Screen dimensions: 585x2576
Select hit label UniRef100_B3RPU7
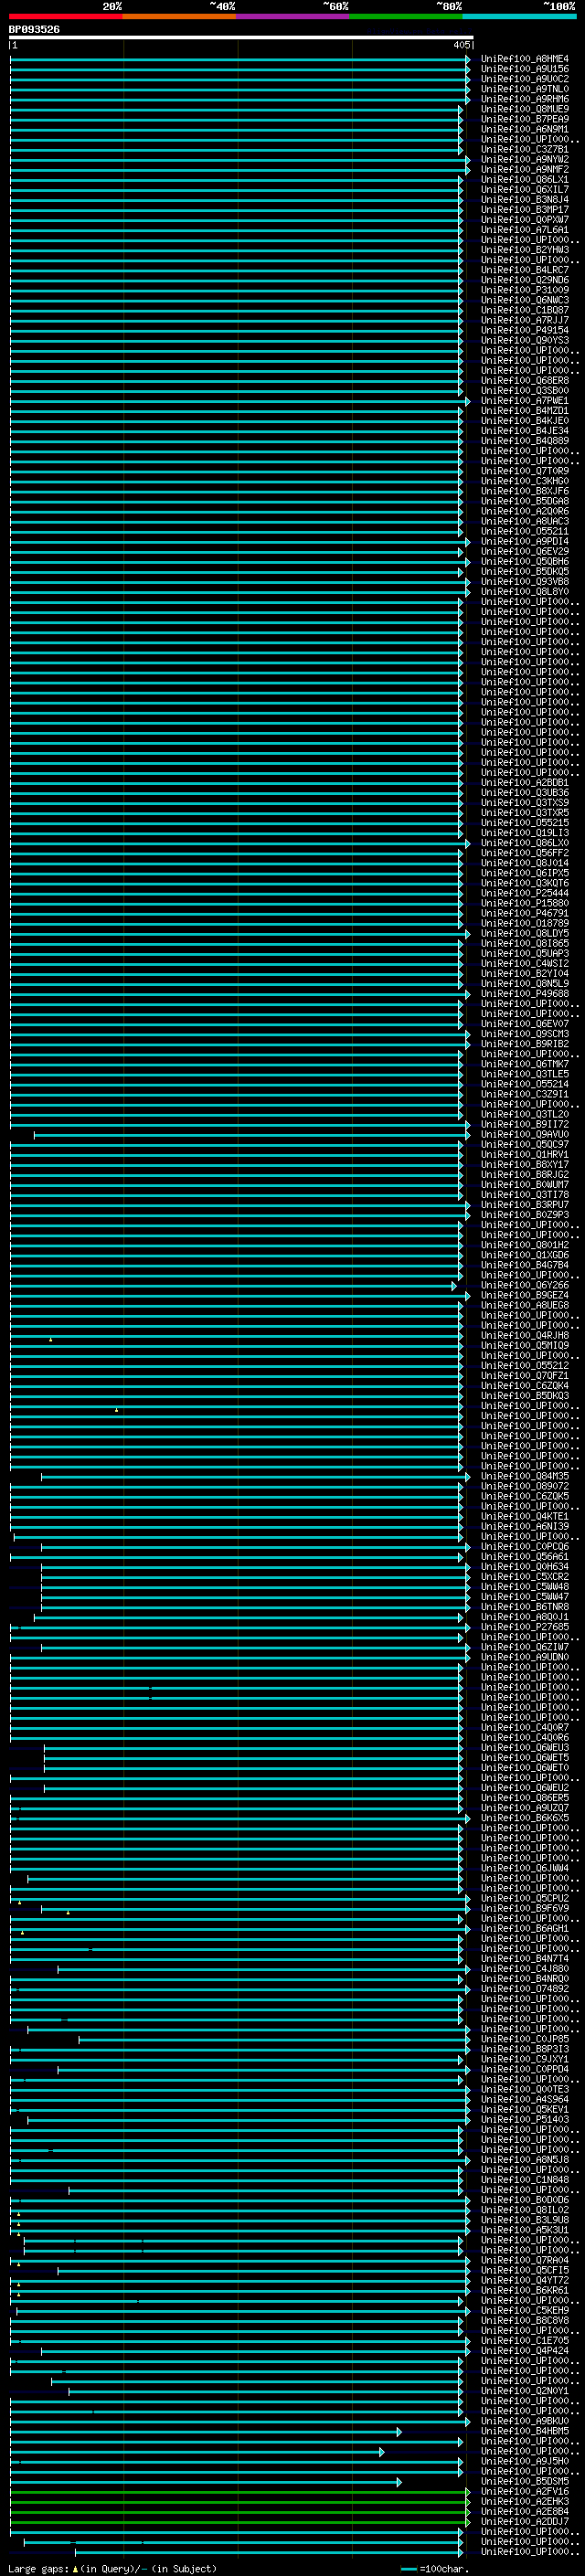[524, 1205]
